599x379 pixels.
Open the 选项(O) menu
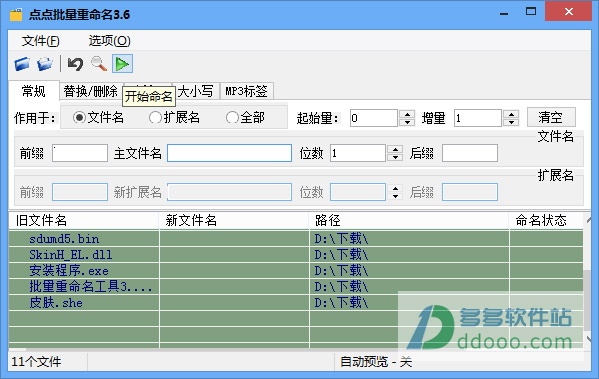109,40
